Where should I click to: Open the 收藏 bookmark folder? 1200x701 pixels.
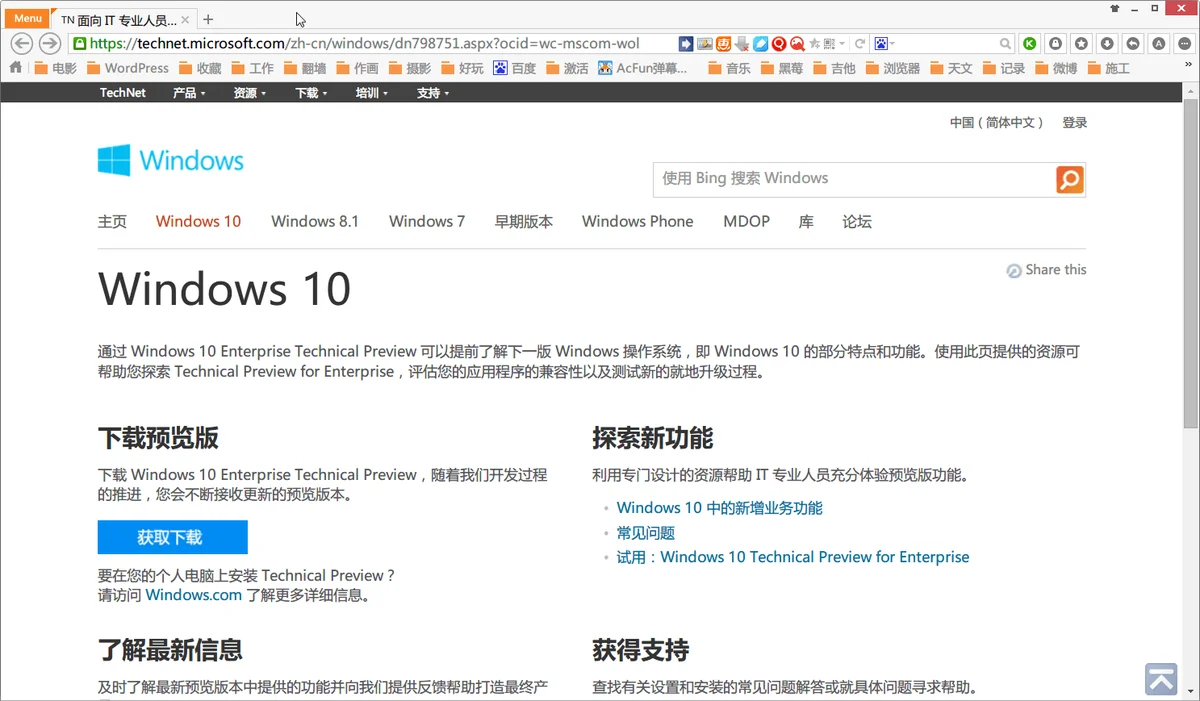point(200,68)
